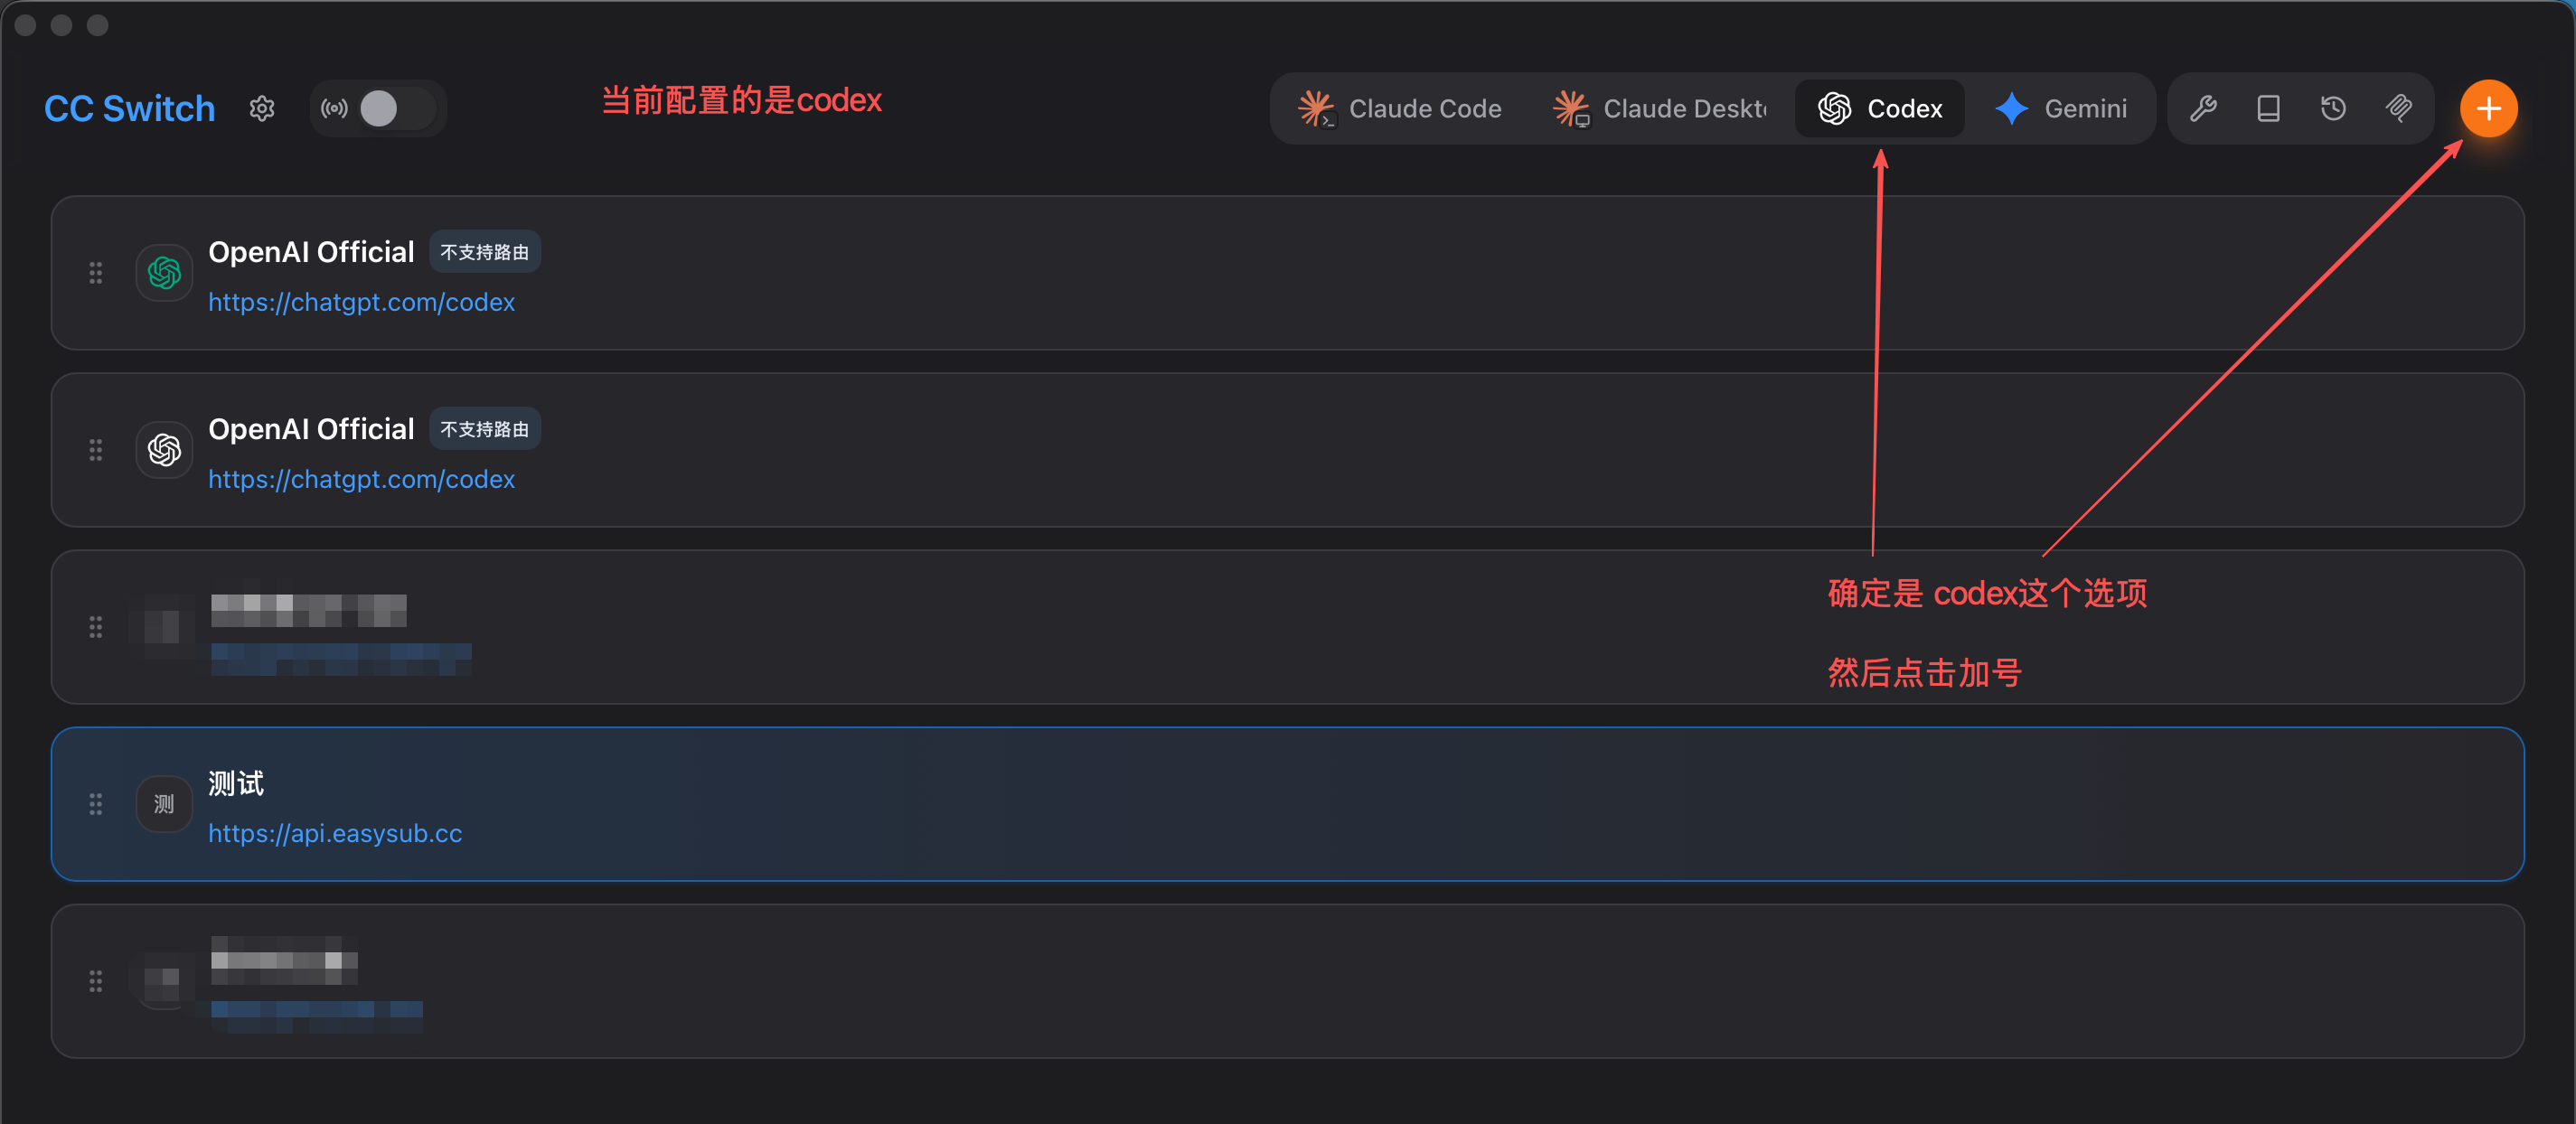Click the 测 avatar icon

point(164,804)
